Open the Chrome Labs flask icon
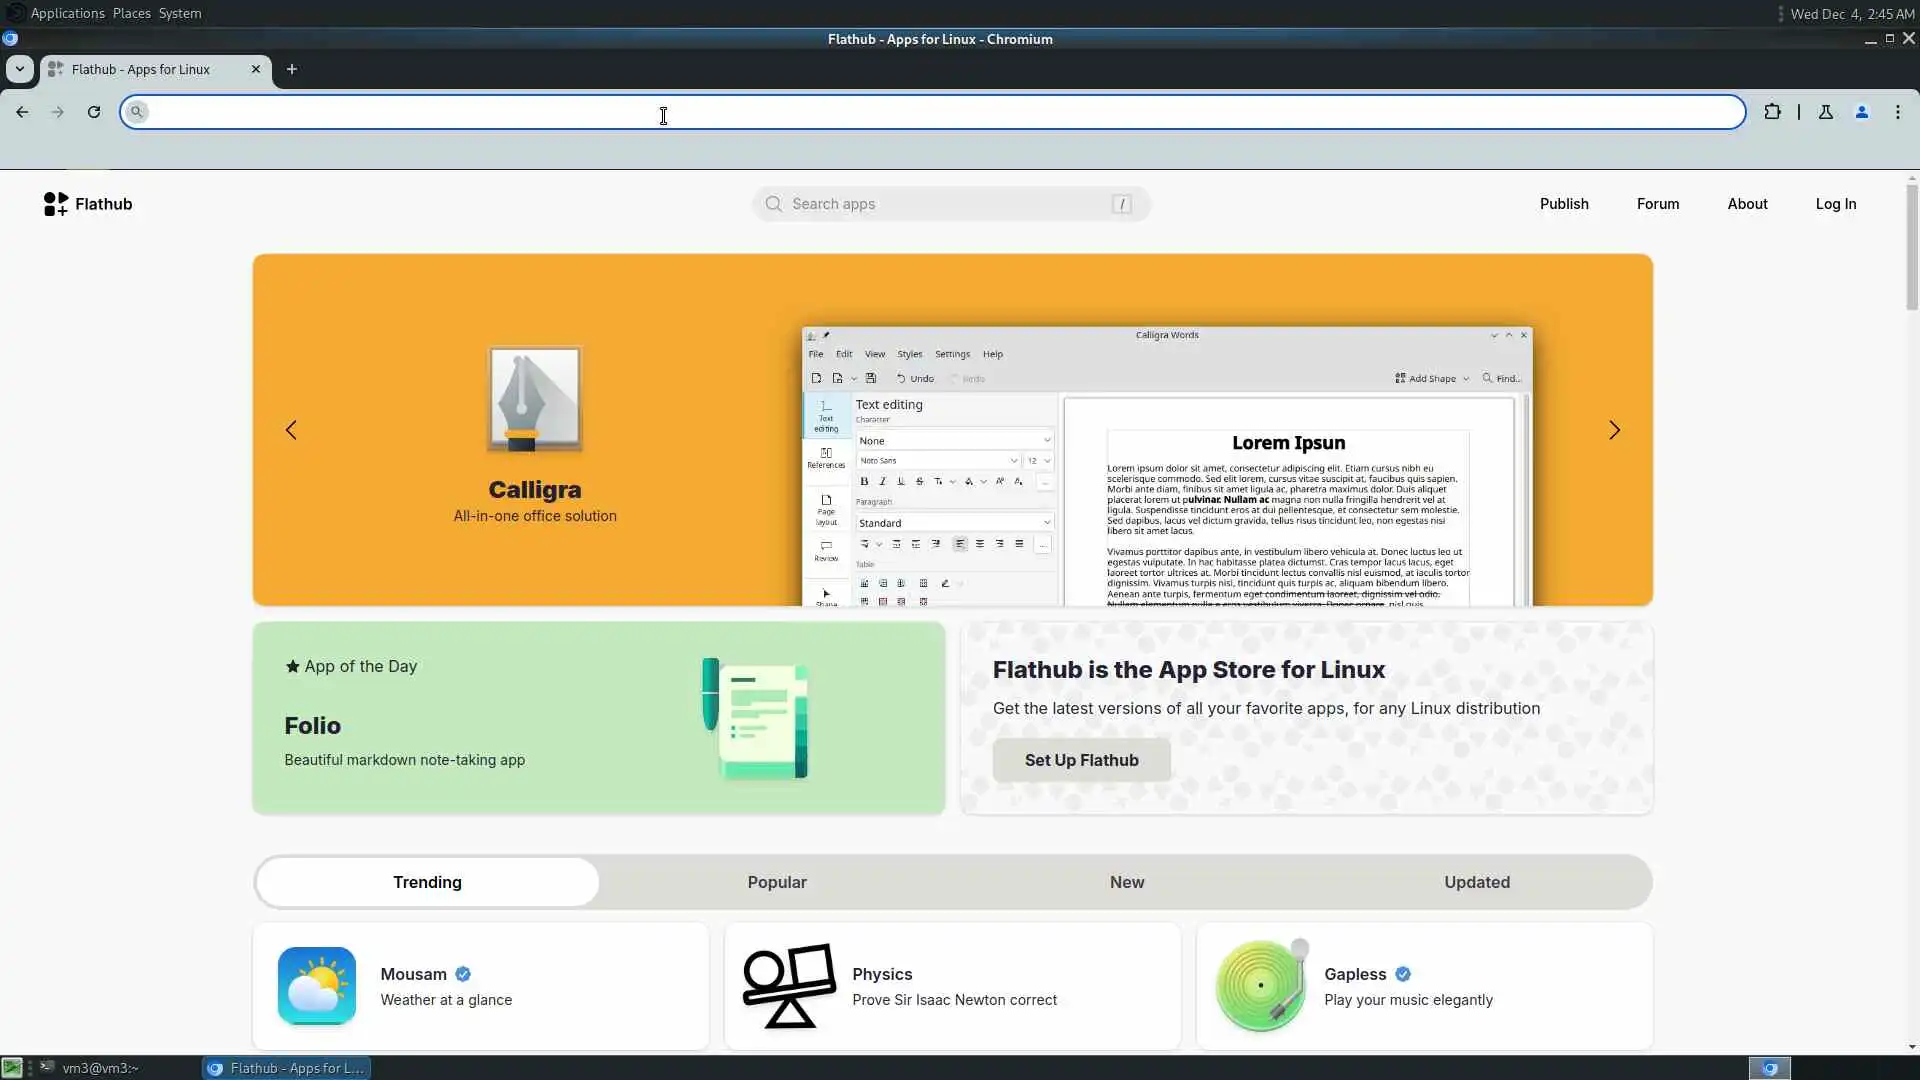Screen dimensions: 1920x1080 pos(1825,112)
